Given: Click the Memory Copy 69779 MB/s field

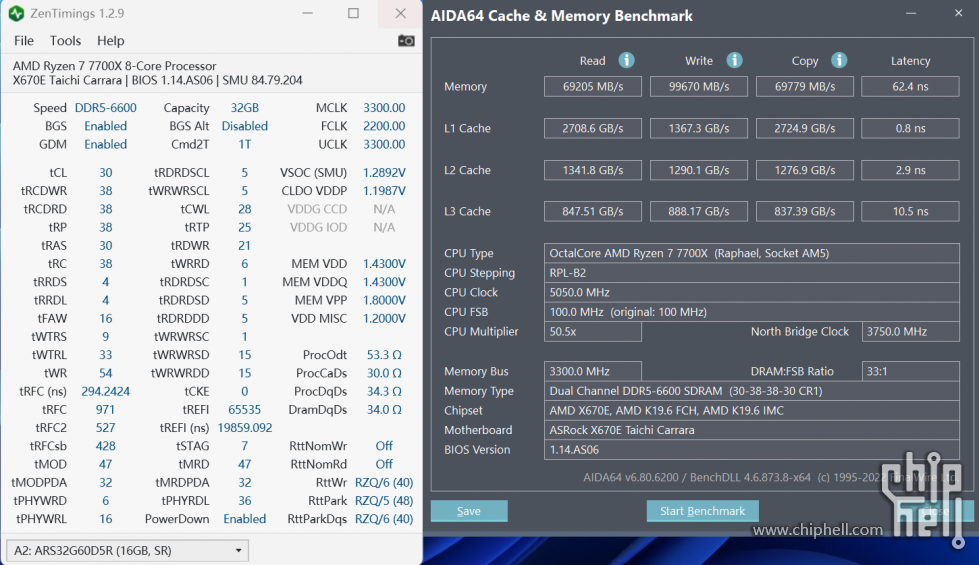Looking at the screenshot, I should (805, 86).
